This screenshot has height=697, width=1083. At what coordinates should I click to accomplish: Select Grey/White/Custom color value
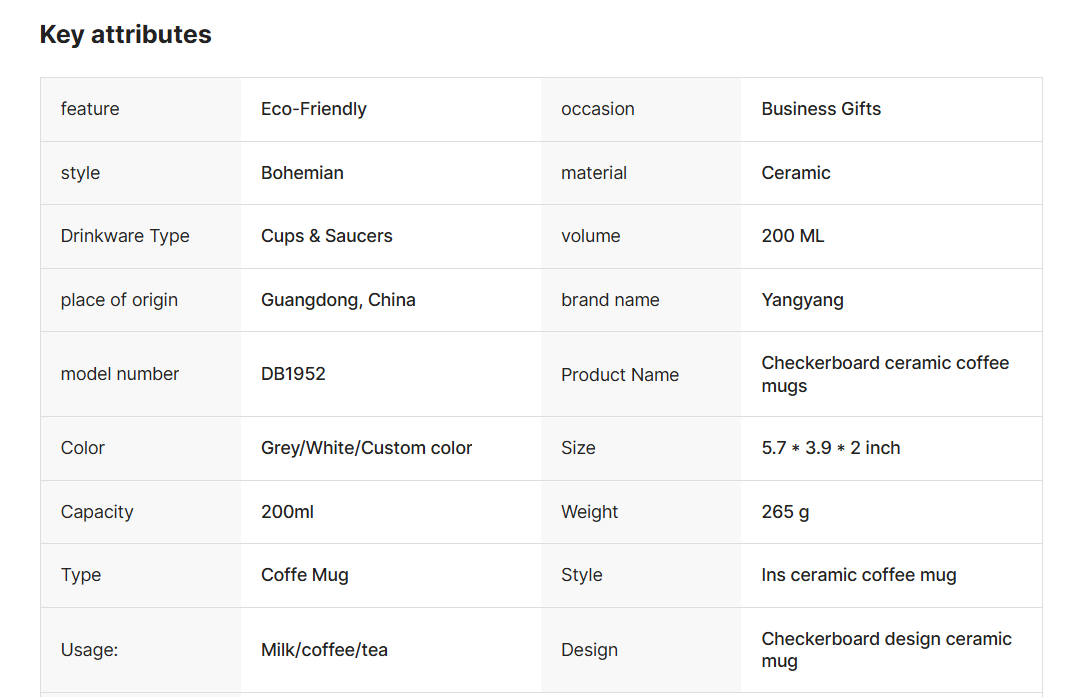pos(366,448)
